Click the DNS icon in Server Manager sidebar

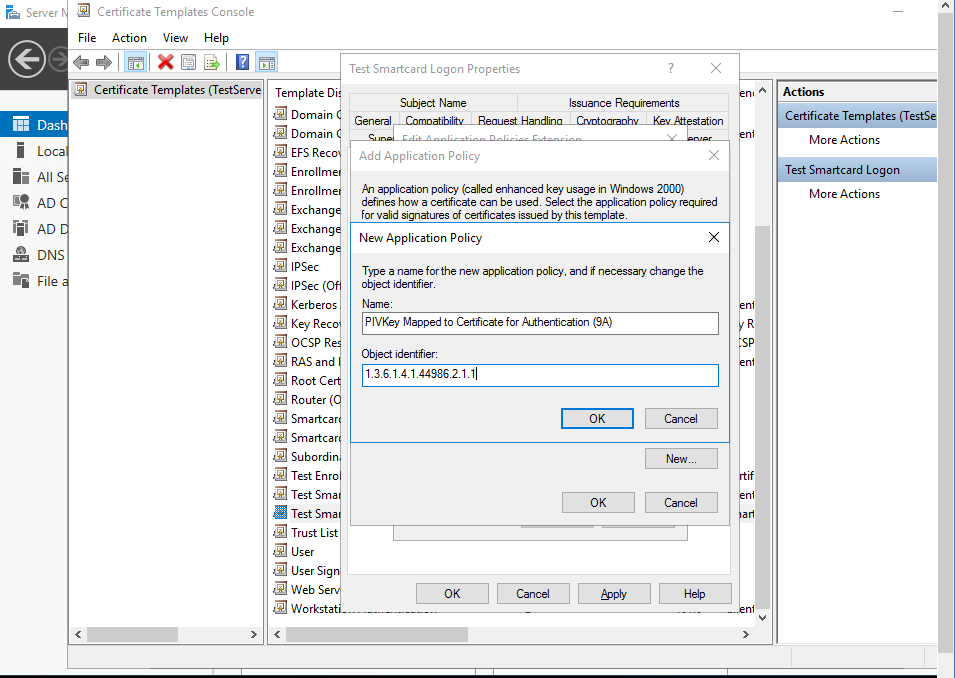tap(21, 255)
